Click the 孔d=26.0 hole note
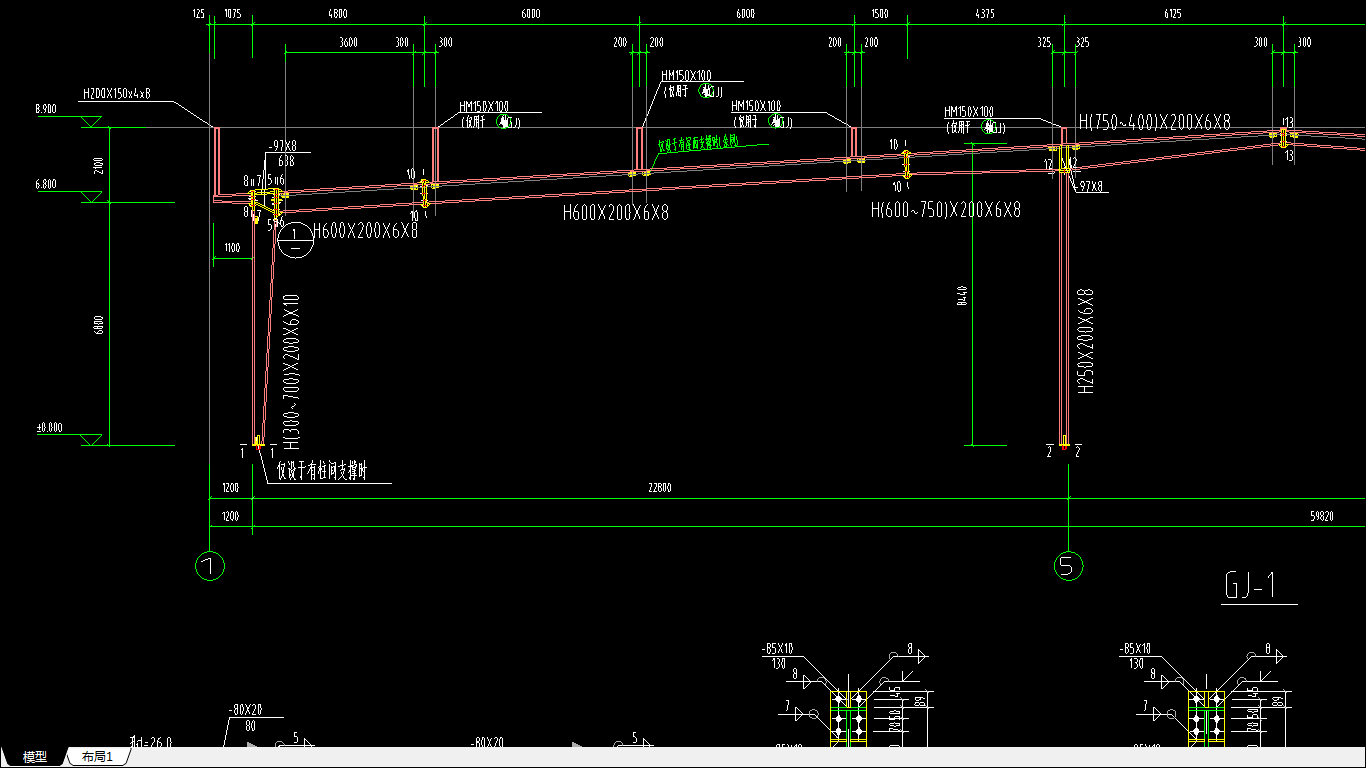1366x768 pixels. coord(151,742)
